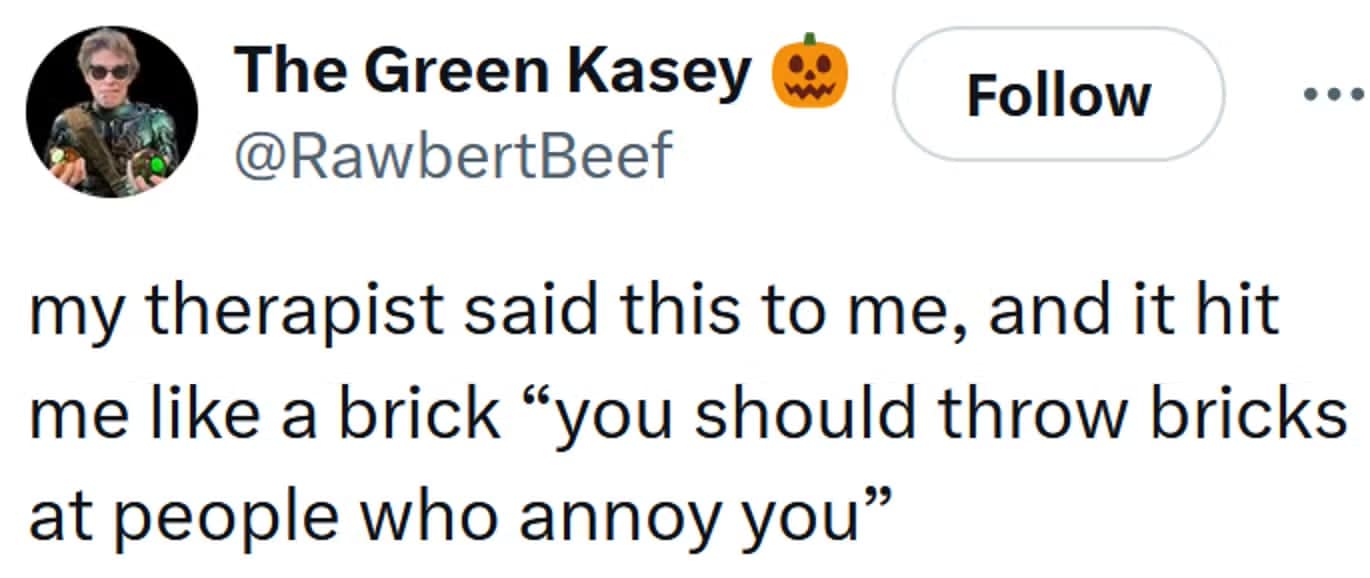Open The Green Kasey's profile picture
Image resolution: width=1370 pixels, height=578 pixels.
112,110
